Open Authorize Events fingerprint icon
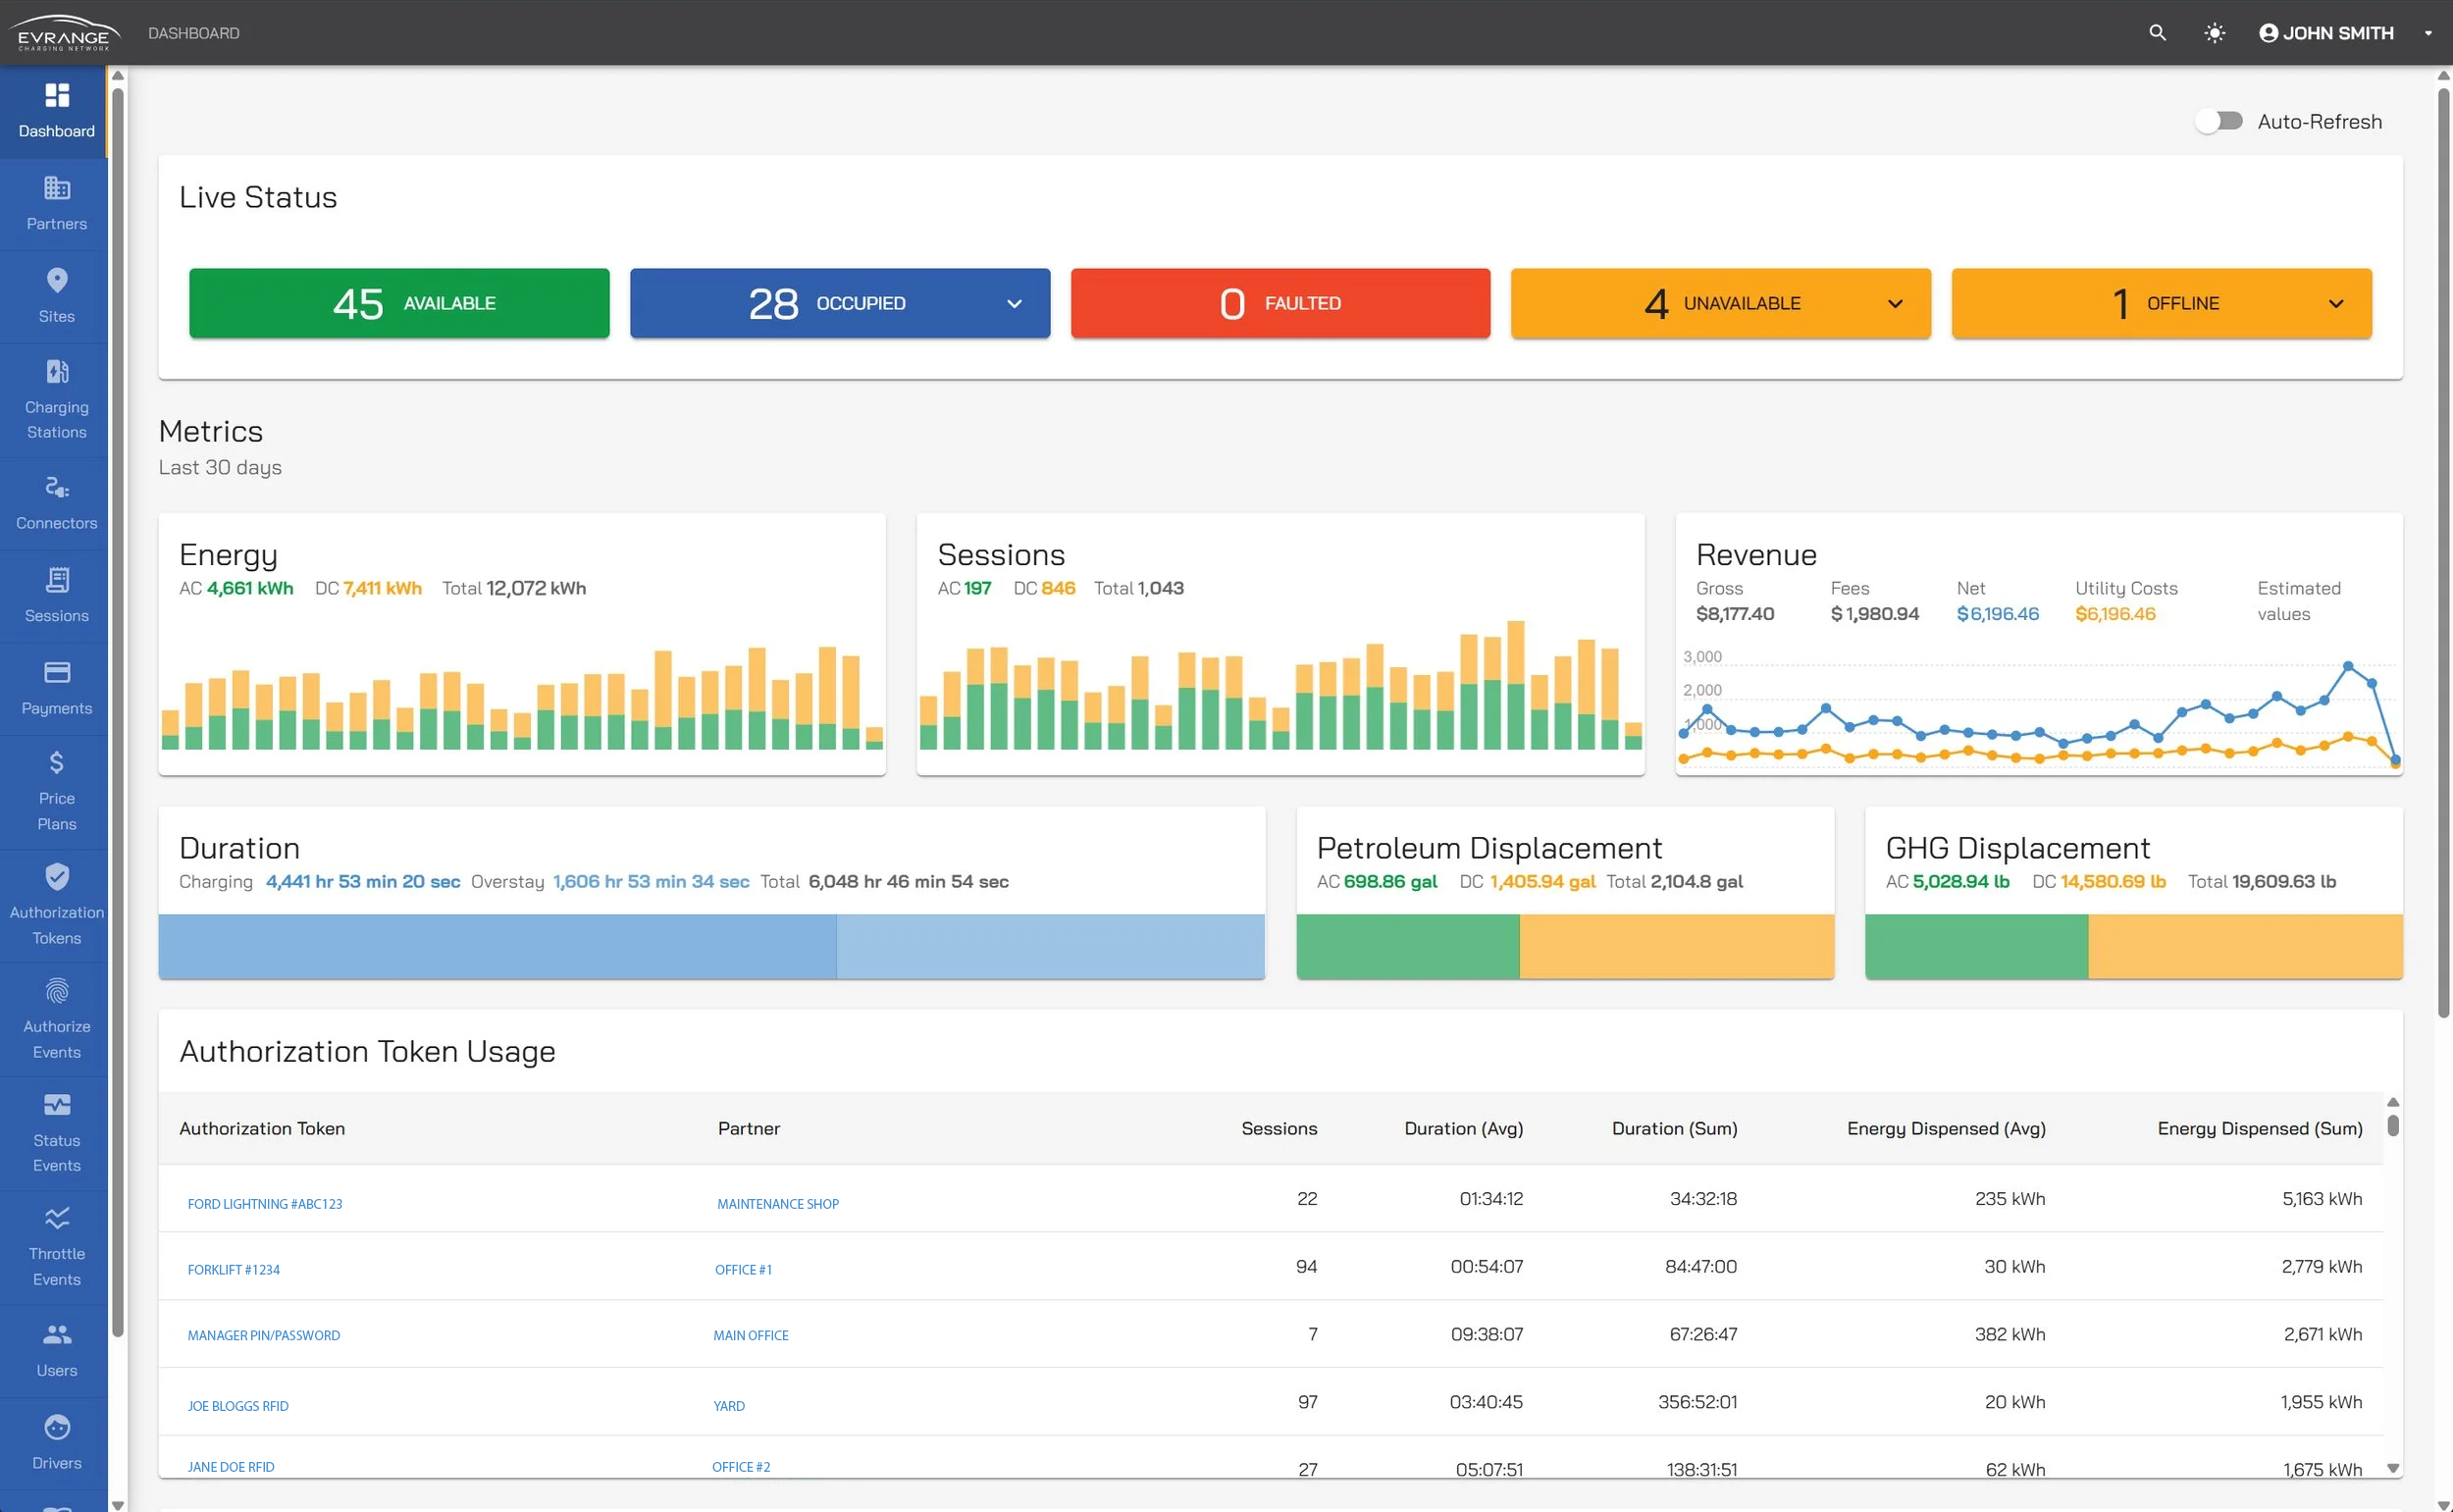Screen dimensions: 2453x1512 pyautogui.click(x=57, y=991)
